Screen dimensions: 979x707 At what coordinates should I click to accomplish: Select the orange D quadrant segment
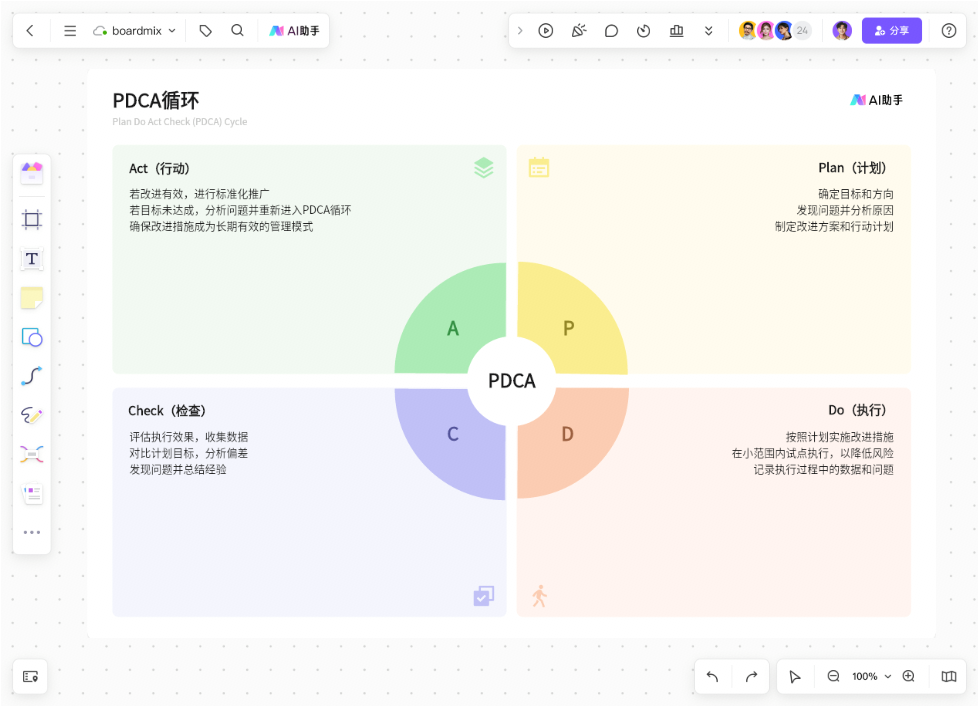coord(569,440)
